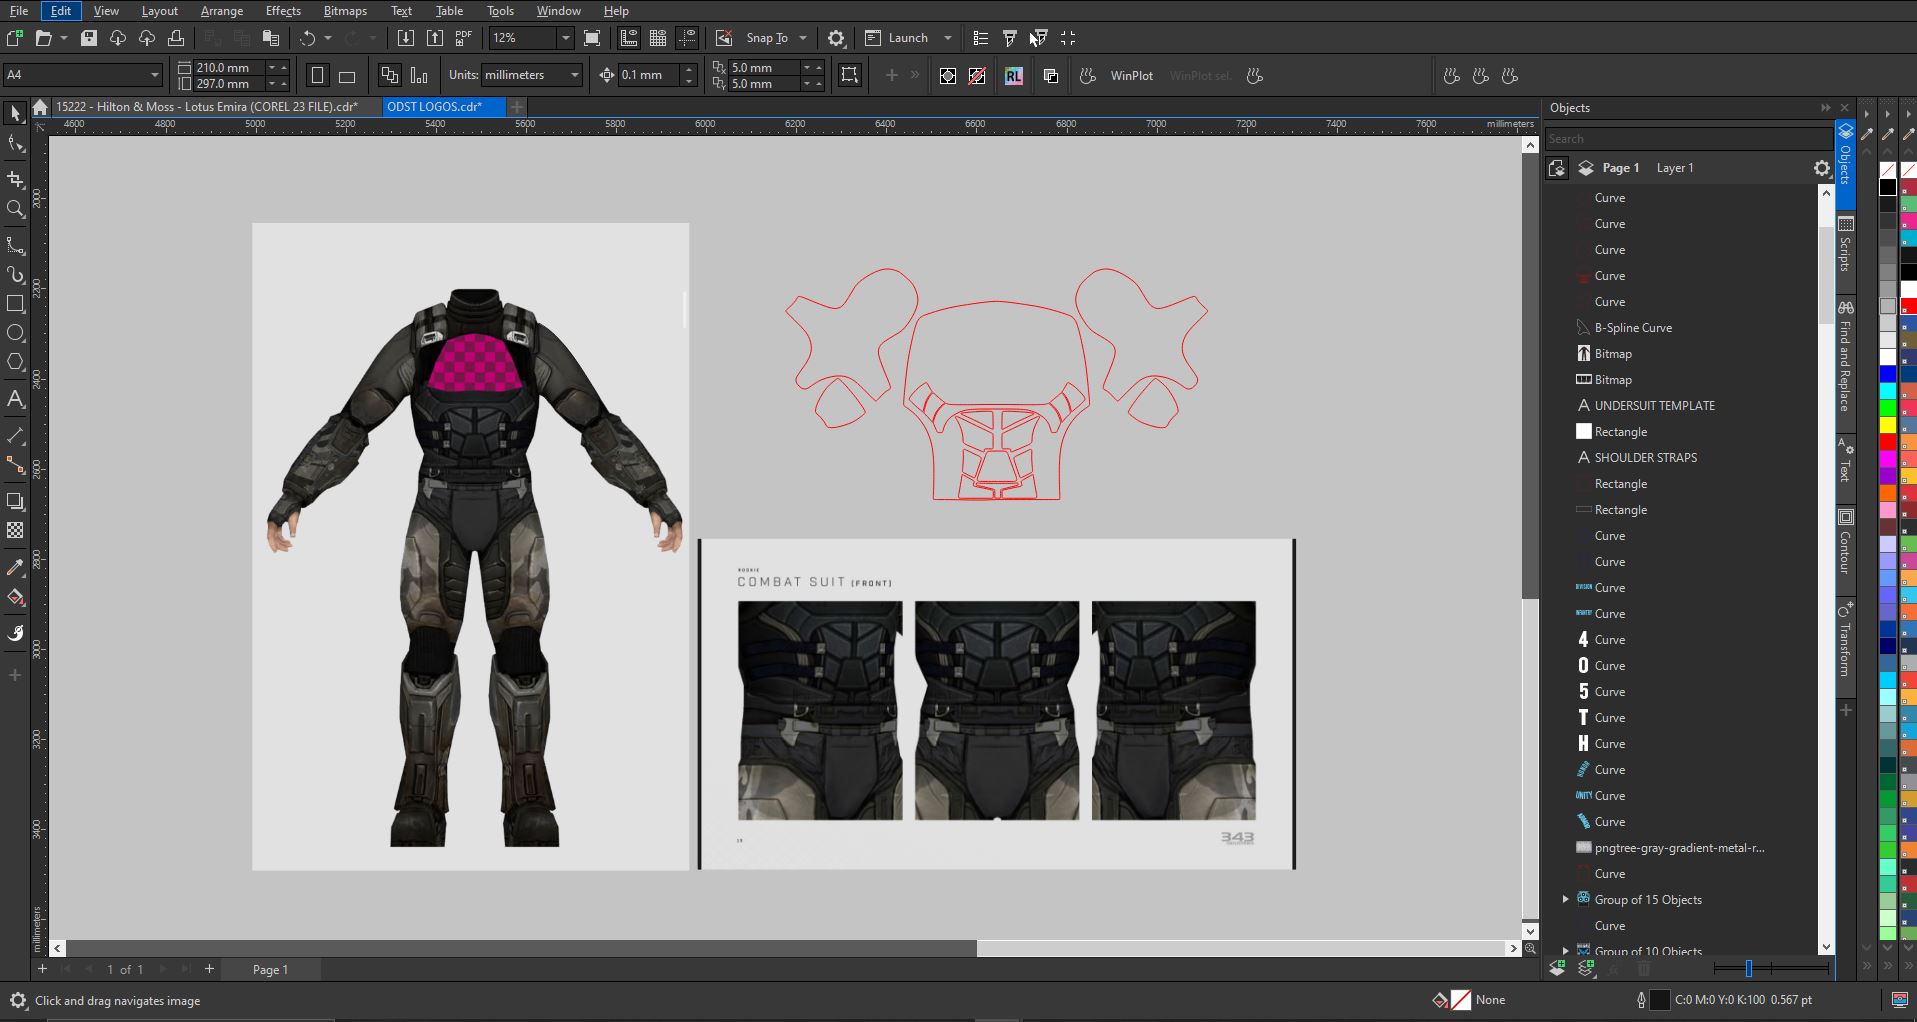Select the Color Eyedropper tool
This screenshot has width=1917, height=1022.
[x=15, y=568]
